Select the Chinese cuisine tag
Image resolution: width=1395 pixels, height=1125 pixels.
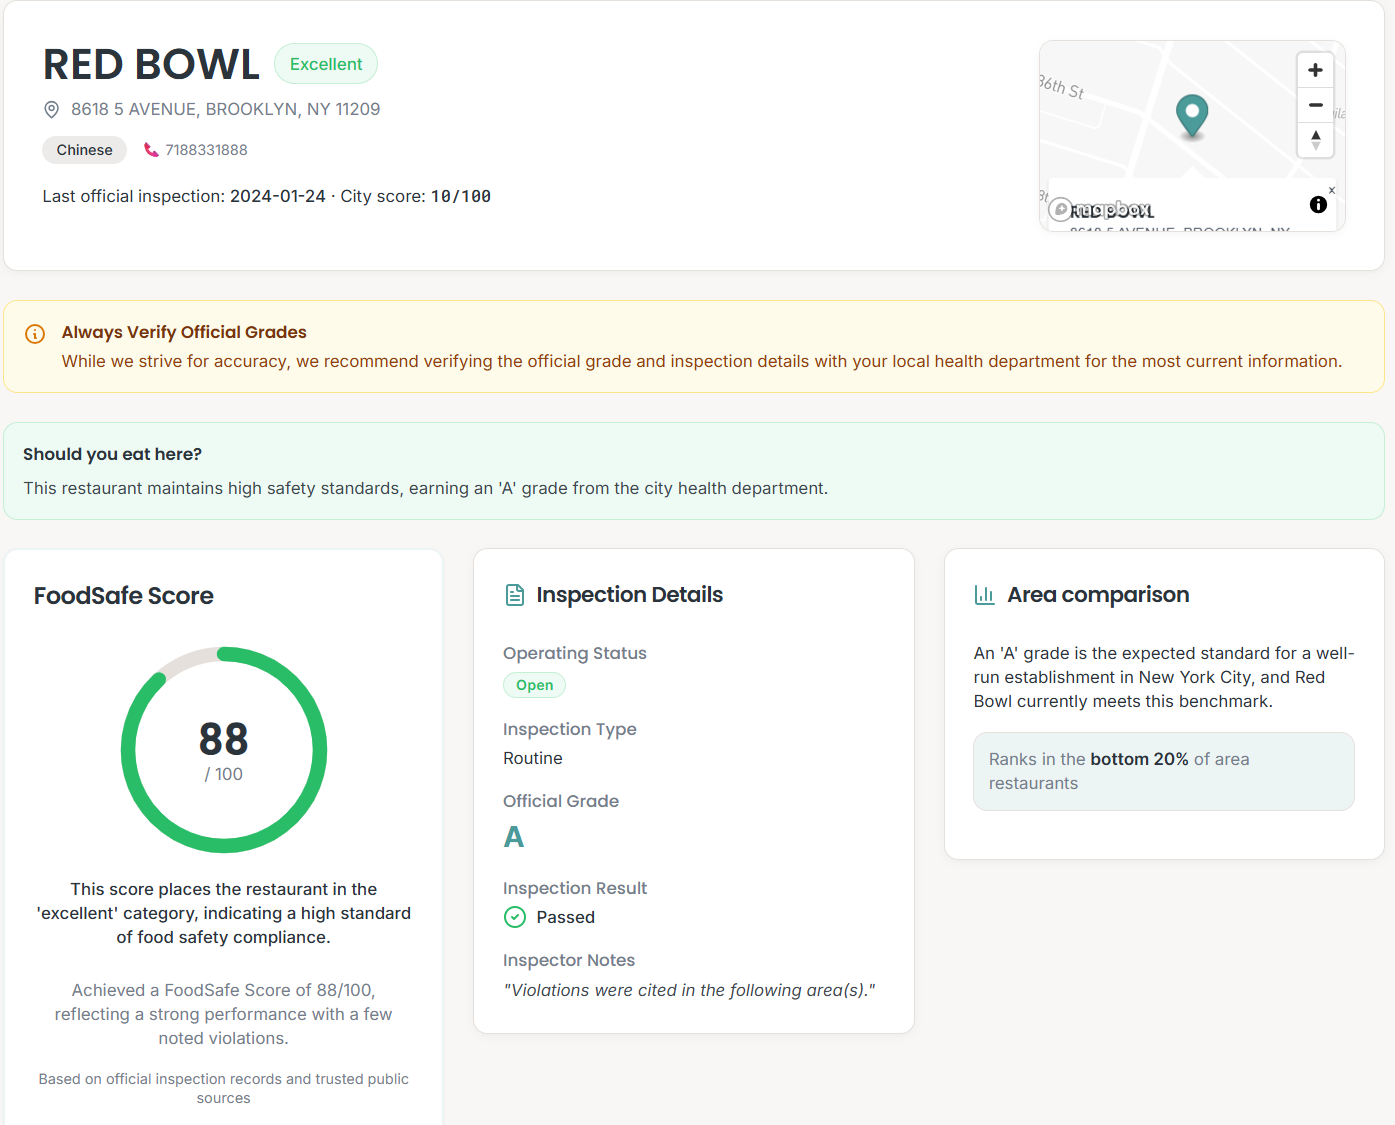(x=84, y=150)
